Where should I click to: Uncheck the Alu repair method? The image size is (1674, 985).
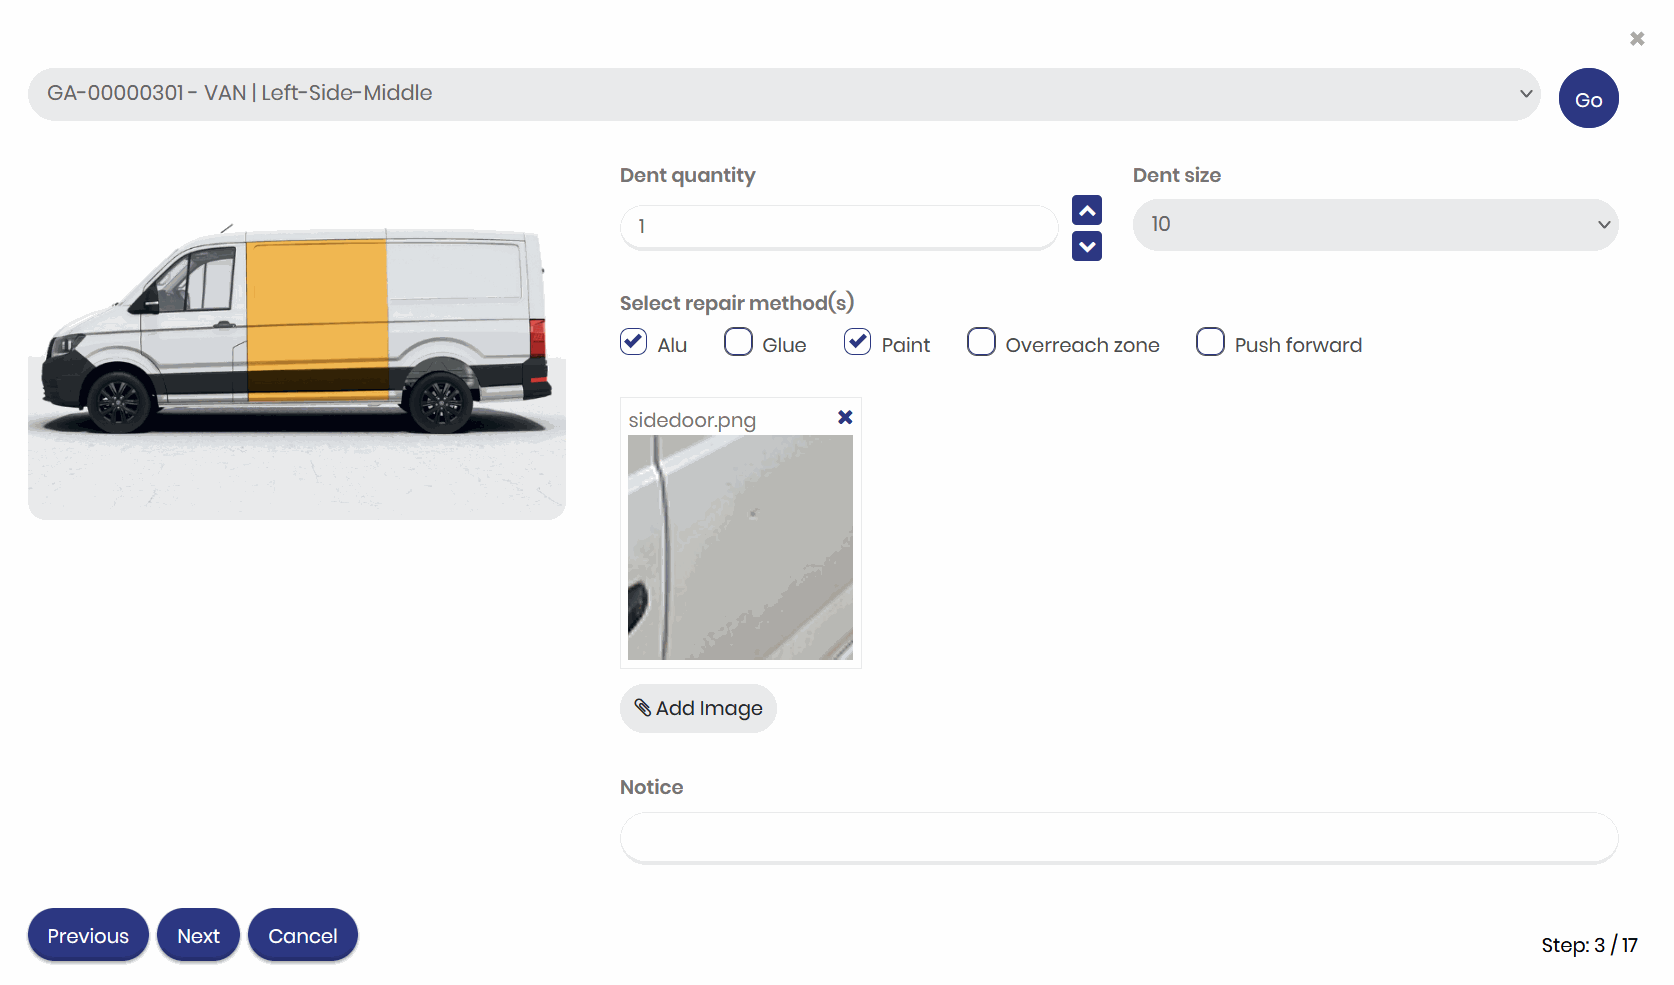pos(634,342)
